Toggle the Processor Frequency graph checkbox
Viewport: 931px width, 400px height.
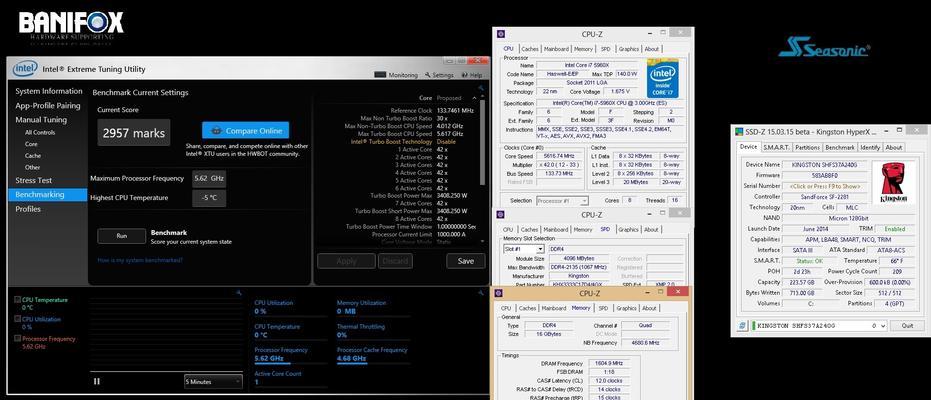coord(17,338)
